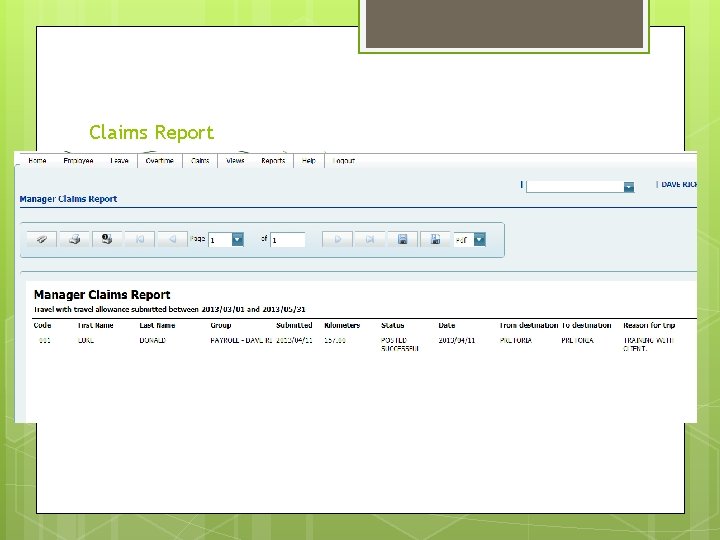Click the 'PAYROLL - DAVE' group cell
This screenshot has width=720, height=540.
(x=241, y=340)
